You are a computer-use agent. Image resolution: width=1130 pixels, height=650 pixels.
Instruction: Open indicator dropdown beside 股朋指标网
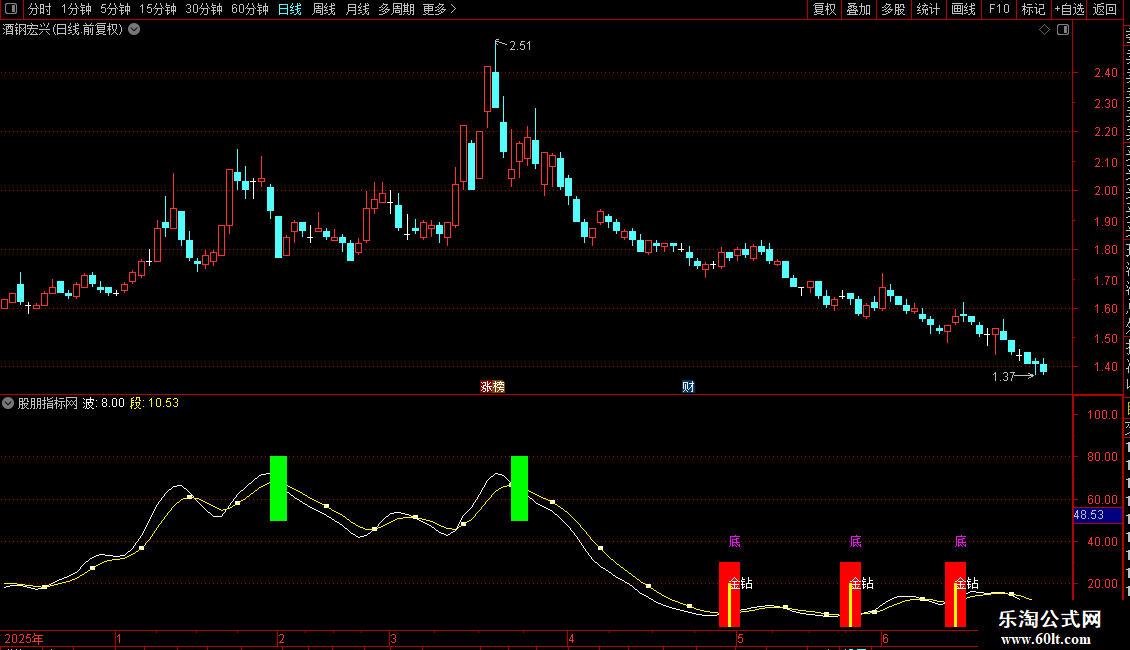coord(8,403)
